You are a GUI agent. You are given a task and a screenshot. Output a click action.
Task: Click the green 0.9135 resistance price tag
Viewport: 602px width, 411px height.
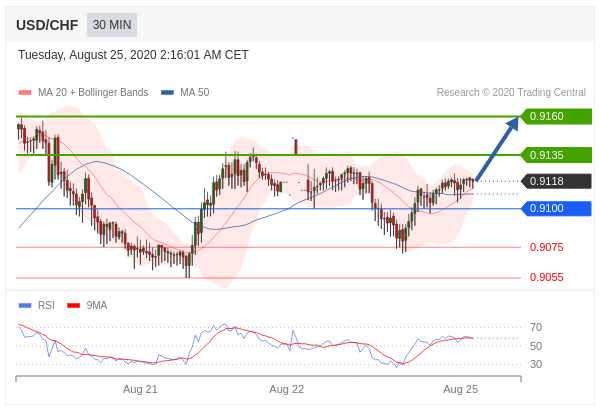[556, 155]
